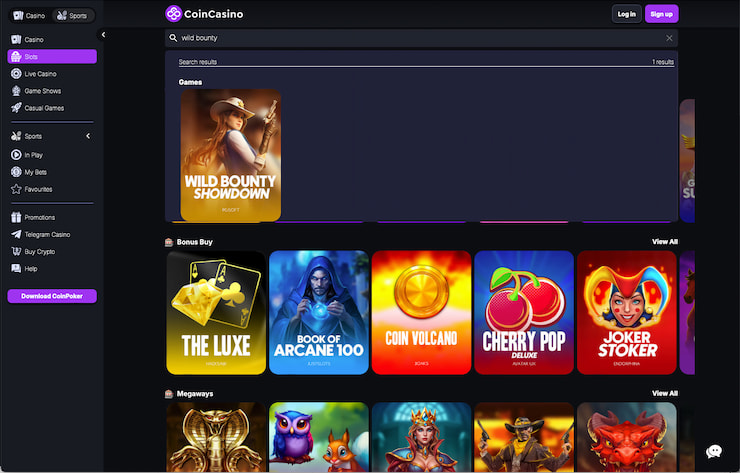This screenshot has height=473, width=740.
Task: Click the Help chat icon in sidebar
Action: tap(16, 268)
